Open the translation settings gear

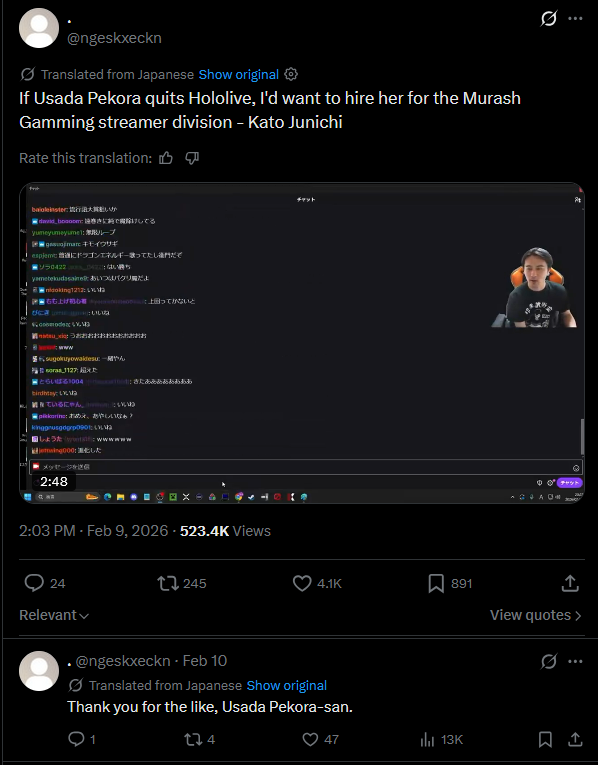291,74
